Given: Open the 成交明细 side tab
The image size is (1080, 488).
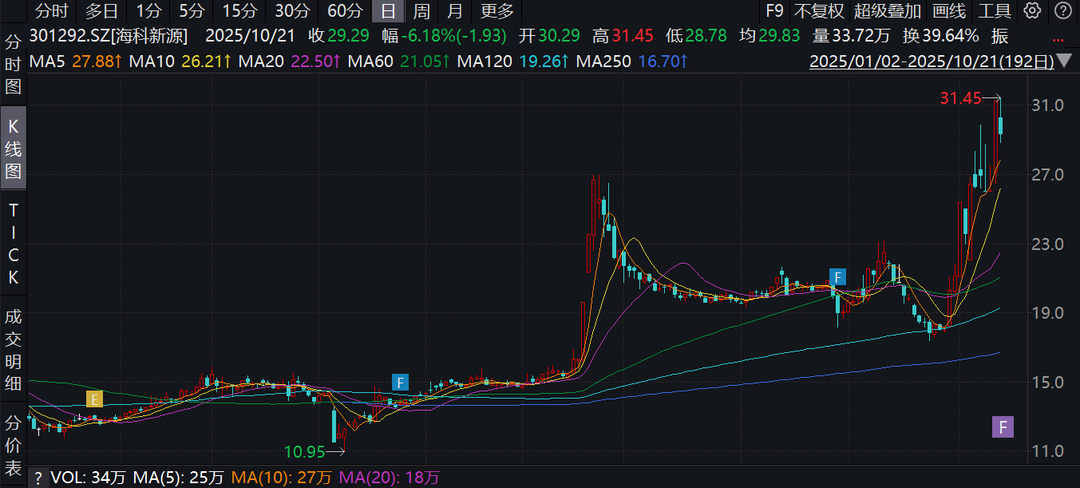Looking at the screenshot, I should coord(13,340).
